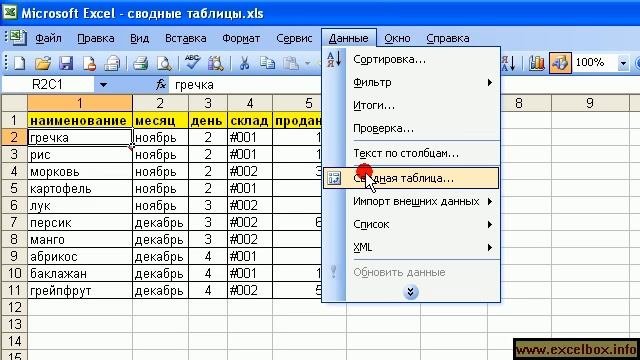Open the Окно menu

point(397,38)
